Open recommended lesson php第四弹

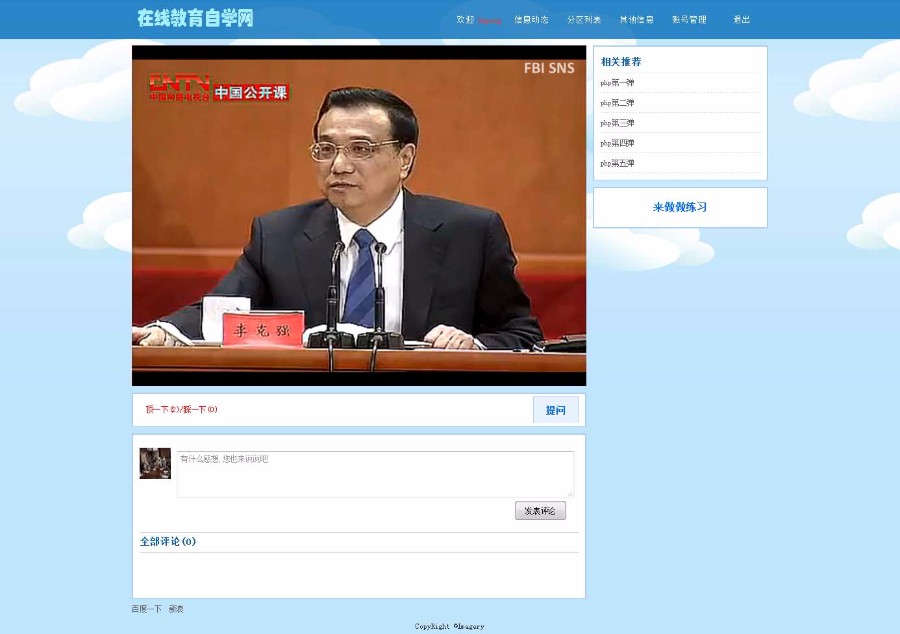pos(617,143)
